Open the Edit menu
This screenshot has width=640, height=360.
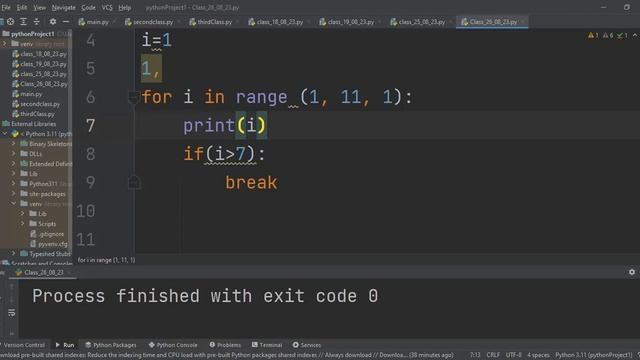(x=22, y=7)
